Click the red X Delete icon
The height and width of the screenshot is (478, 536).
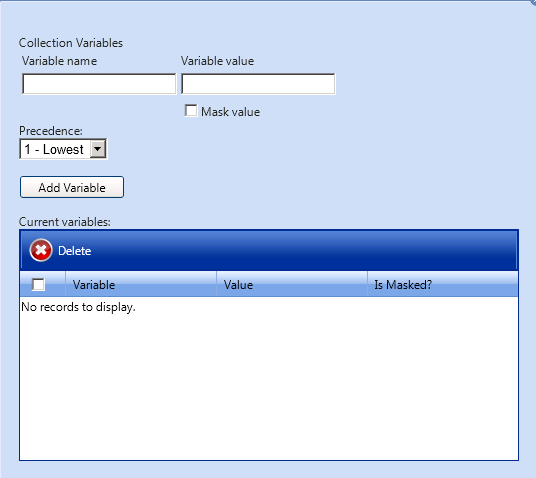click(41, 250)
